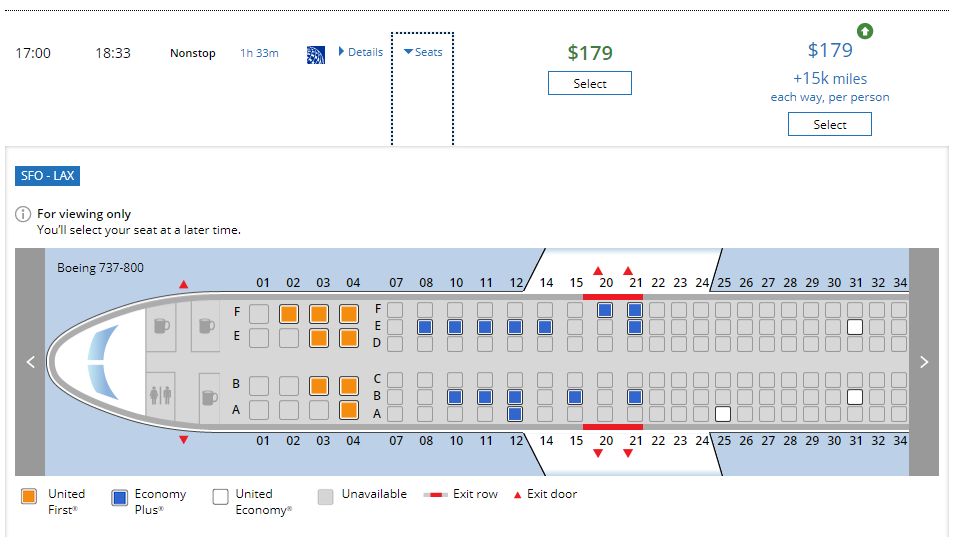Click the orange United First legend swatch
957x537 pixels.
(x=29, y=496)
